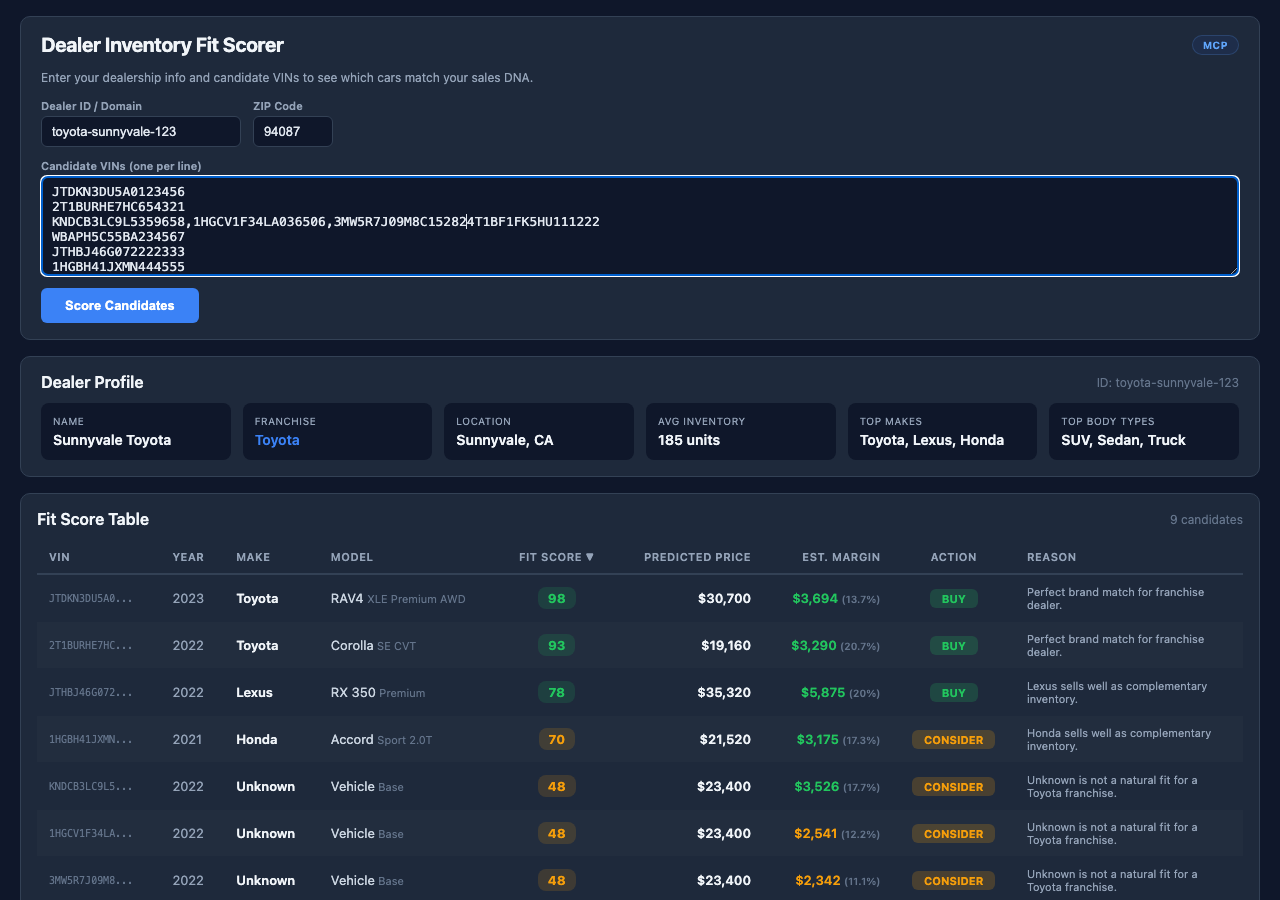Sort by the Fit Score column header
The image size is (1280, 900).
click(x=556, y=557)
